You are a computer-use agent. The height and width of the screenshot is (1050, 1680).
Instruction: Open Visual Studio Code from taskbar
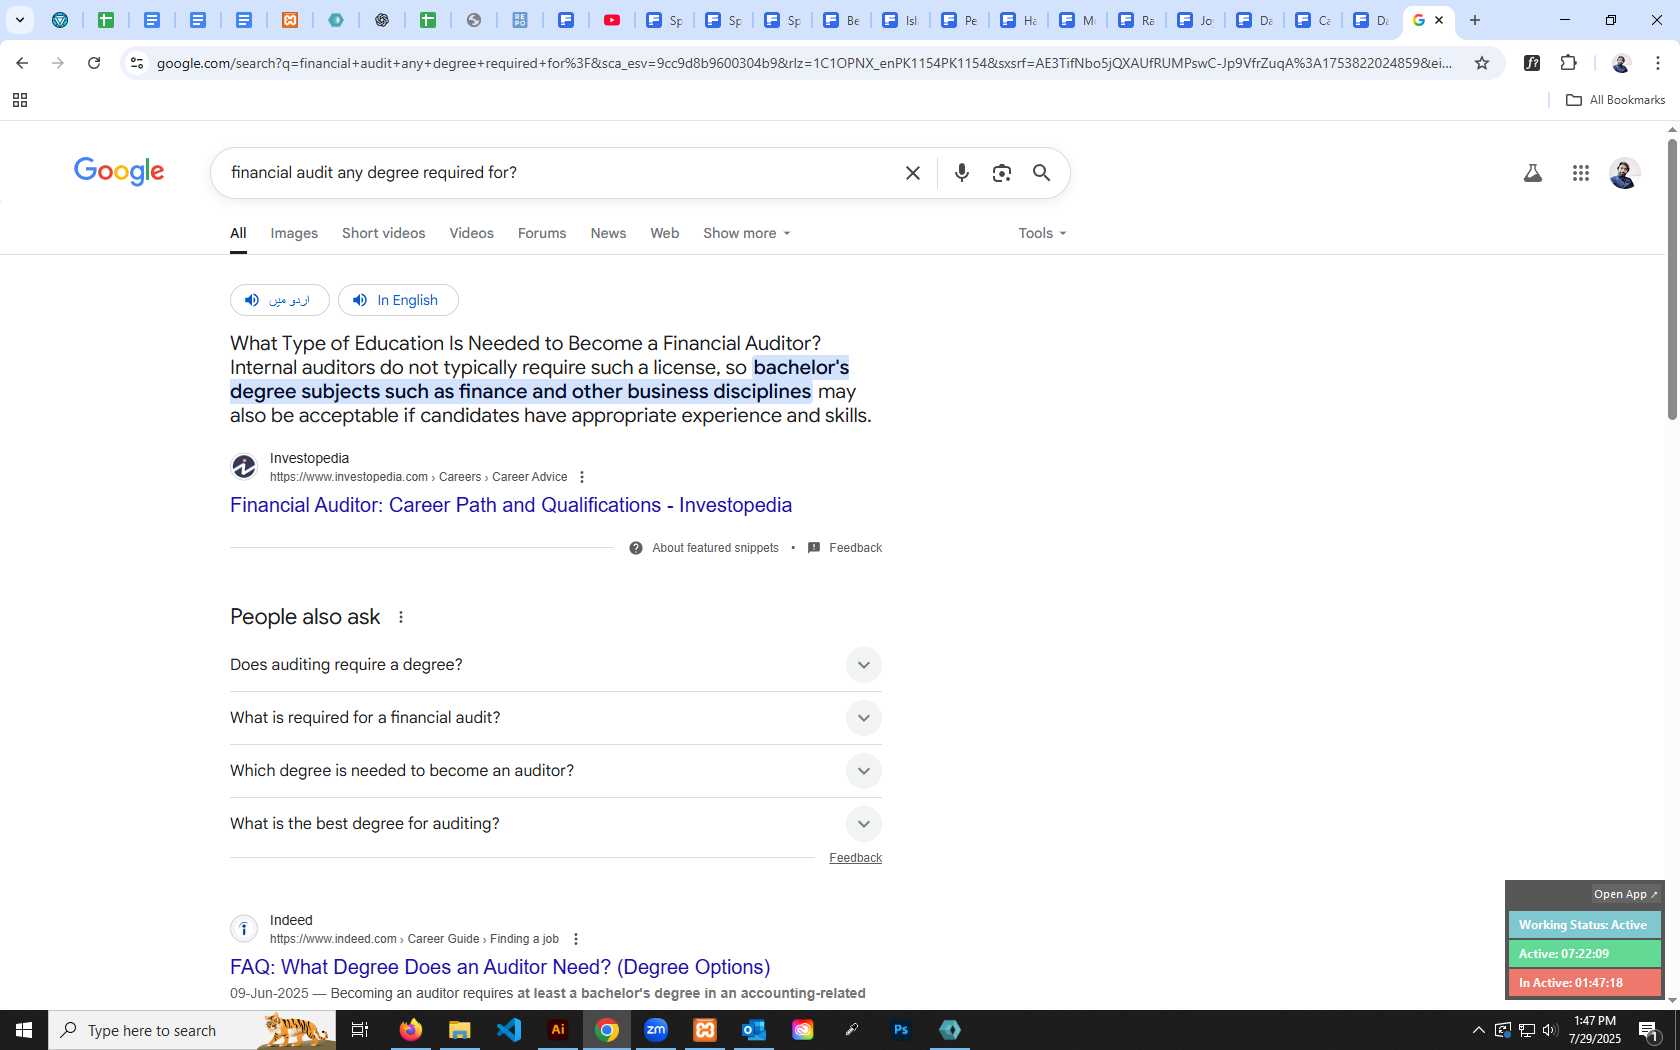pyautogui.click(x=509, y=1030)
